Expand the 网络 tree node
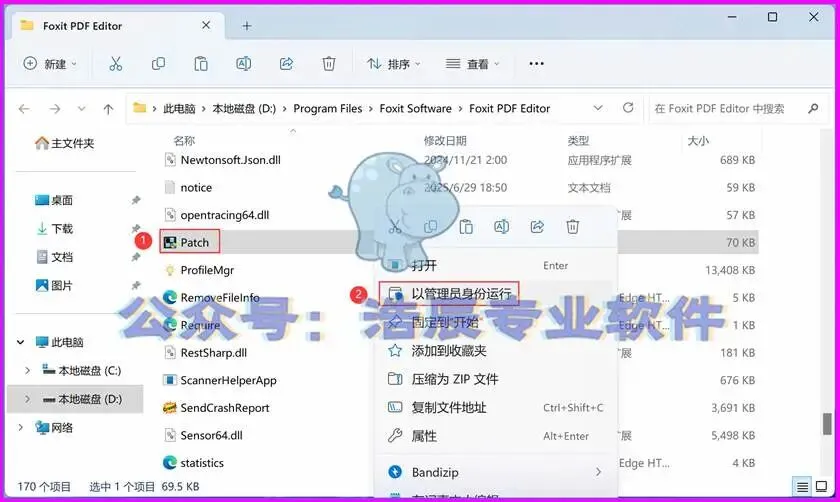The height and width of the screenshot is (502, 840). coord(20,428)
